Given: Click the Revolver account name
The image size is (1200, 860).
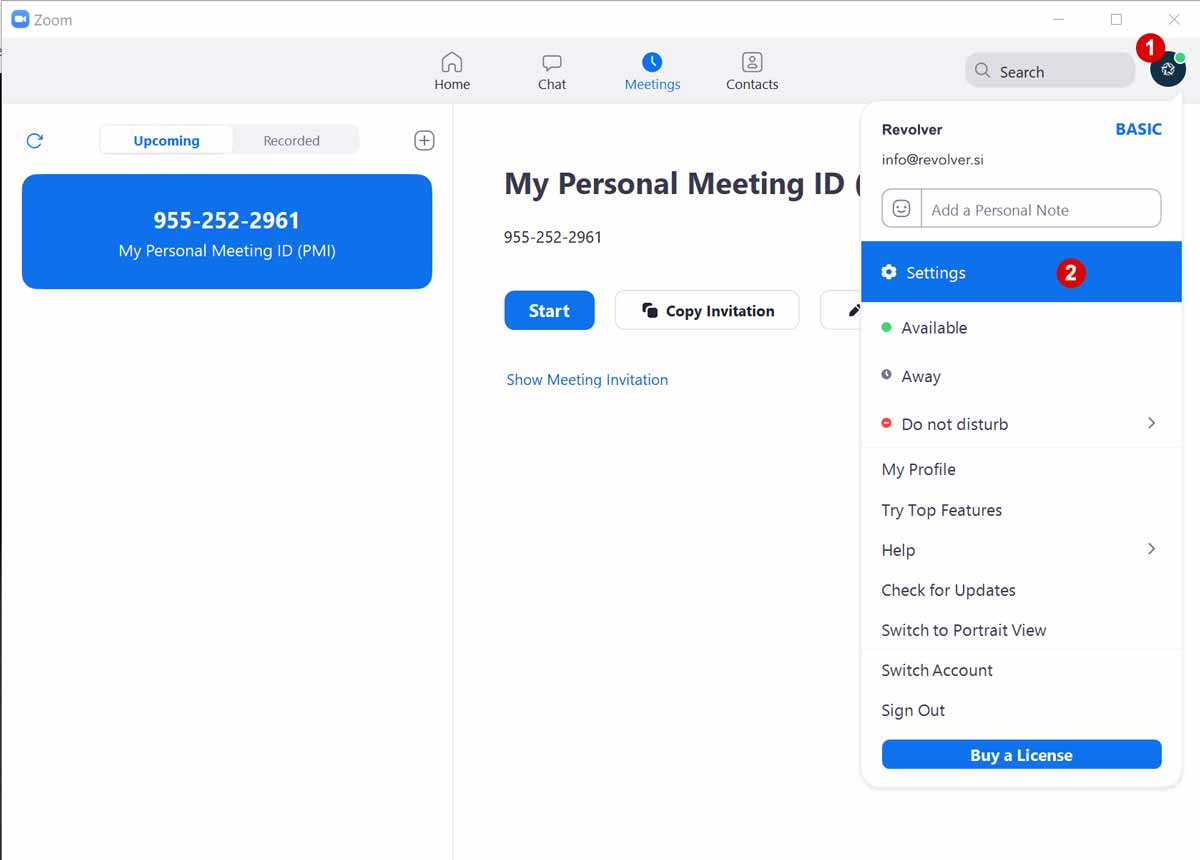Looking at the screenshot, I should click(x=912, y=129).
